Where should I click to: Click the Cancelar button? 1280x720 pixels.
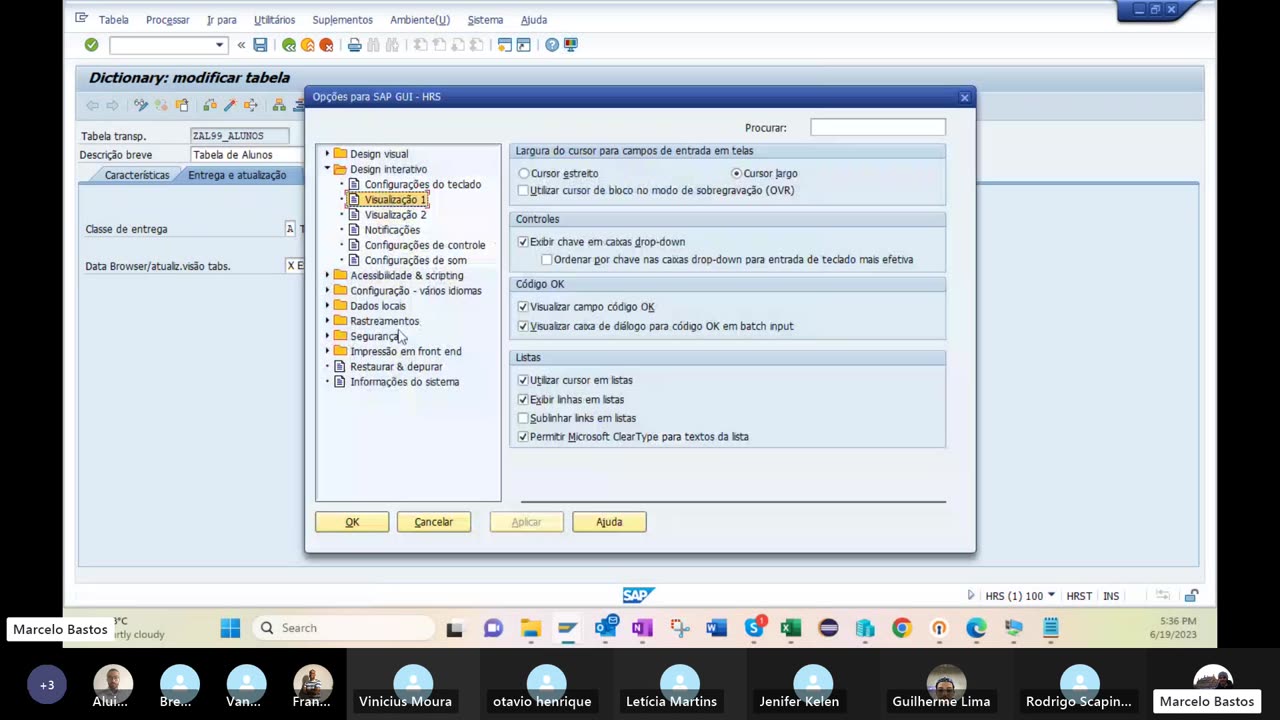click(x=433, y=522)
